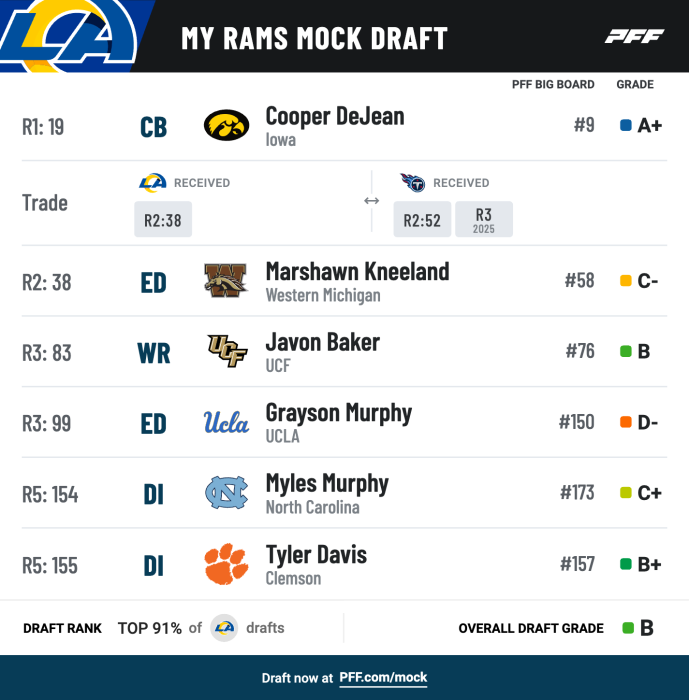Viewport: 689px width, 700px height.
Task: Click the blue A+ grade color square
Action: coord(626,126)
